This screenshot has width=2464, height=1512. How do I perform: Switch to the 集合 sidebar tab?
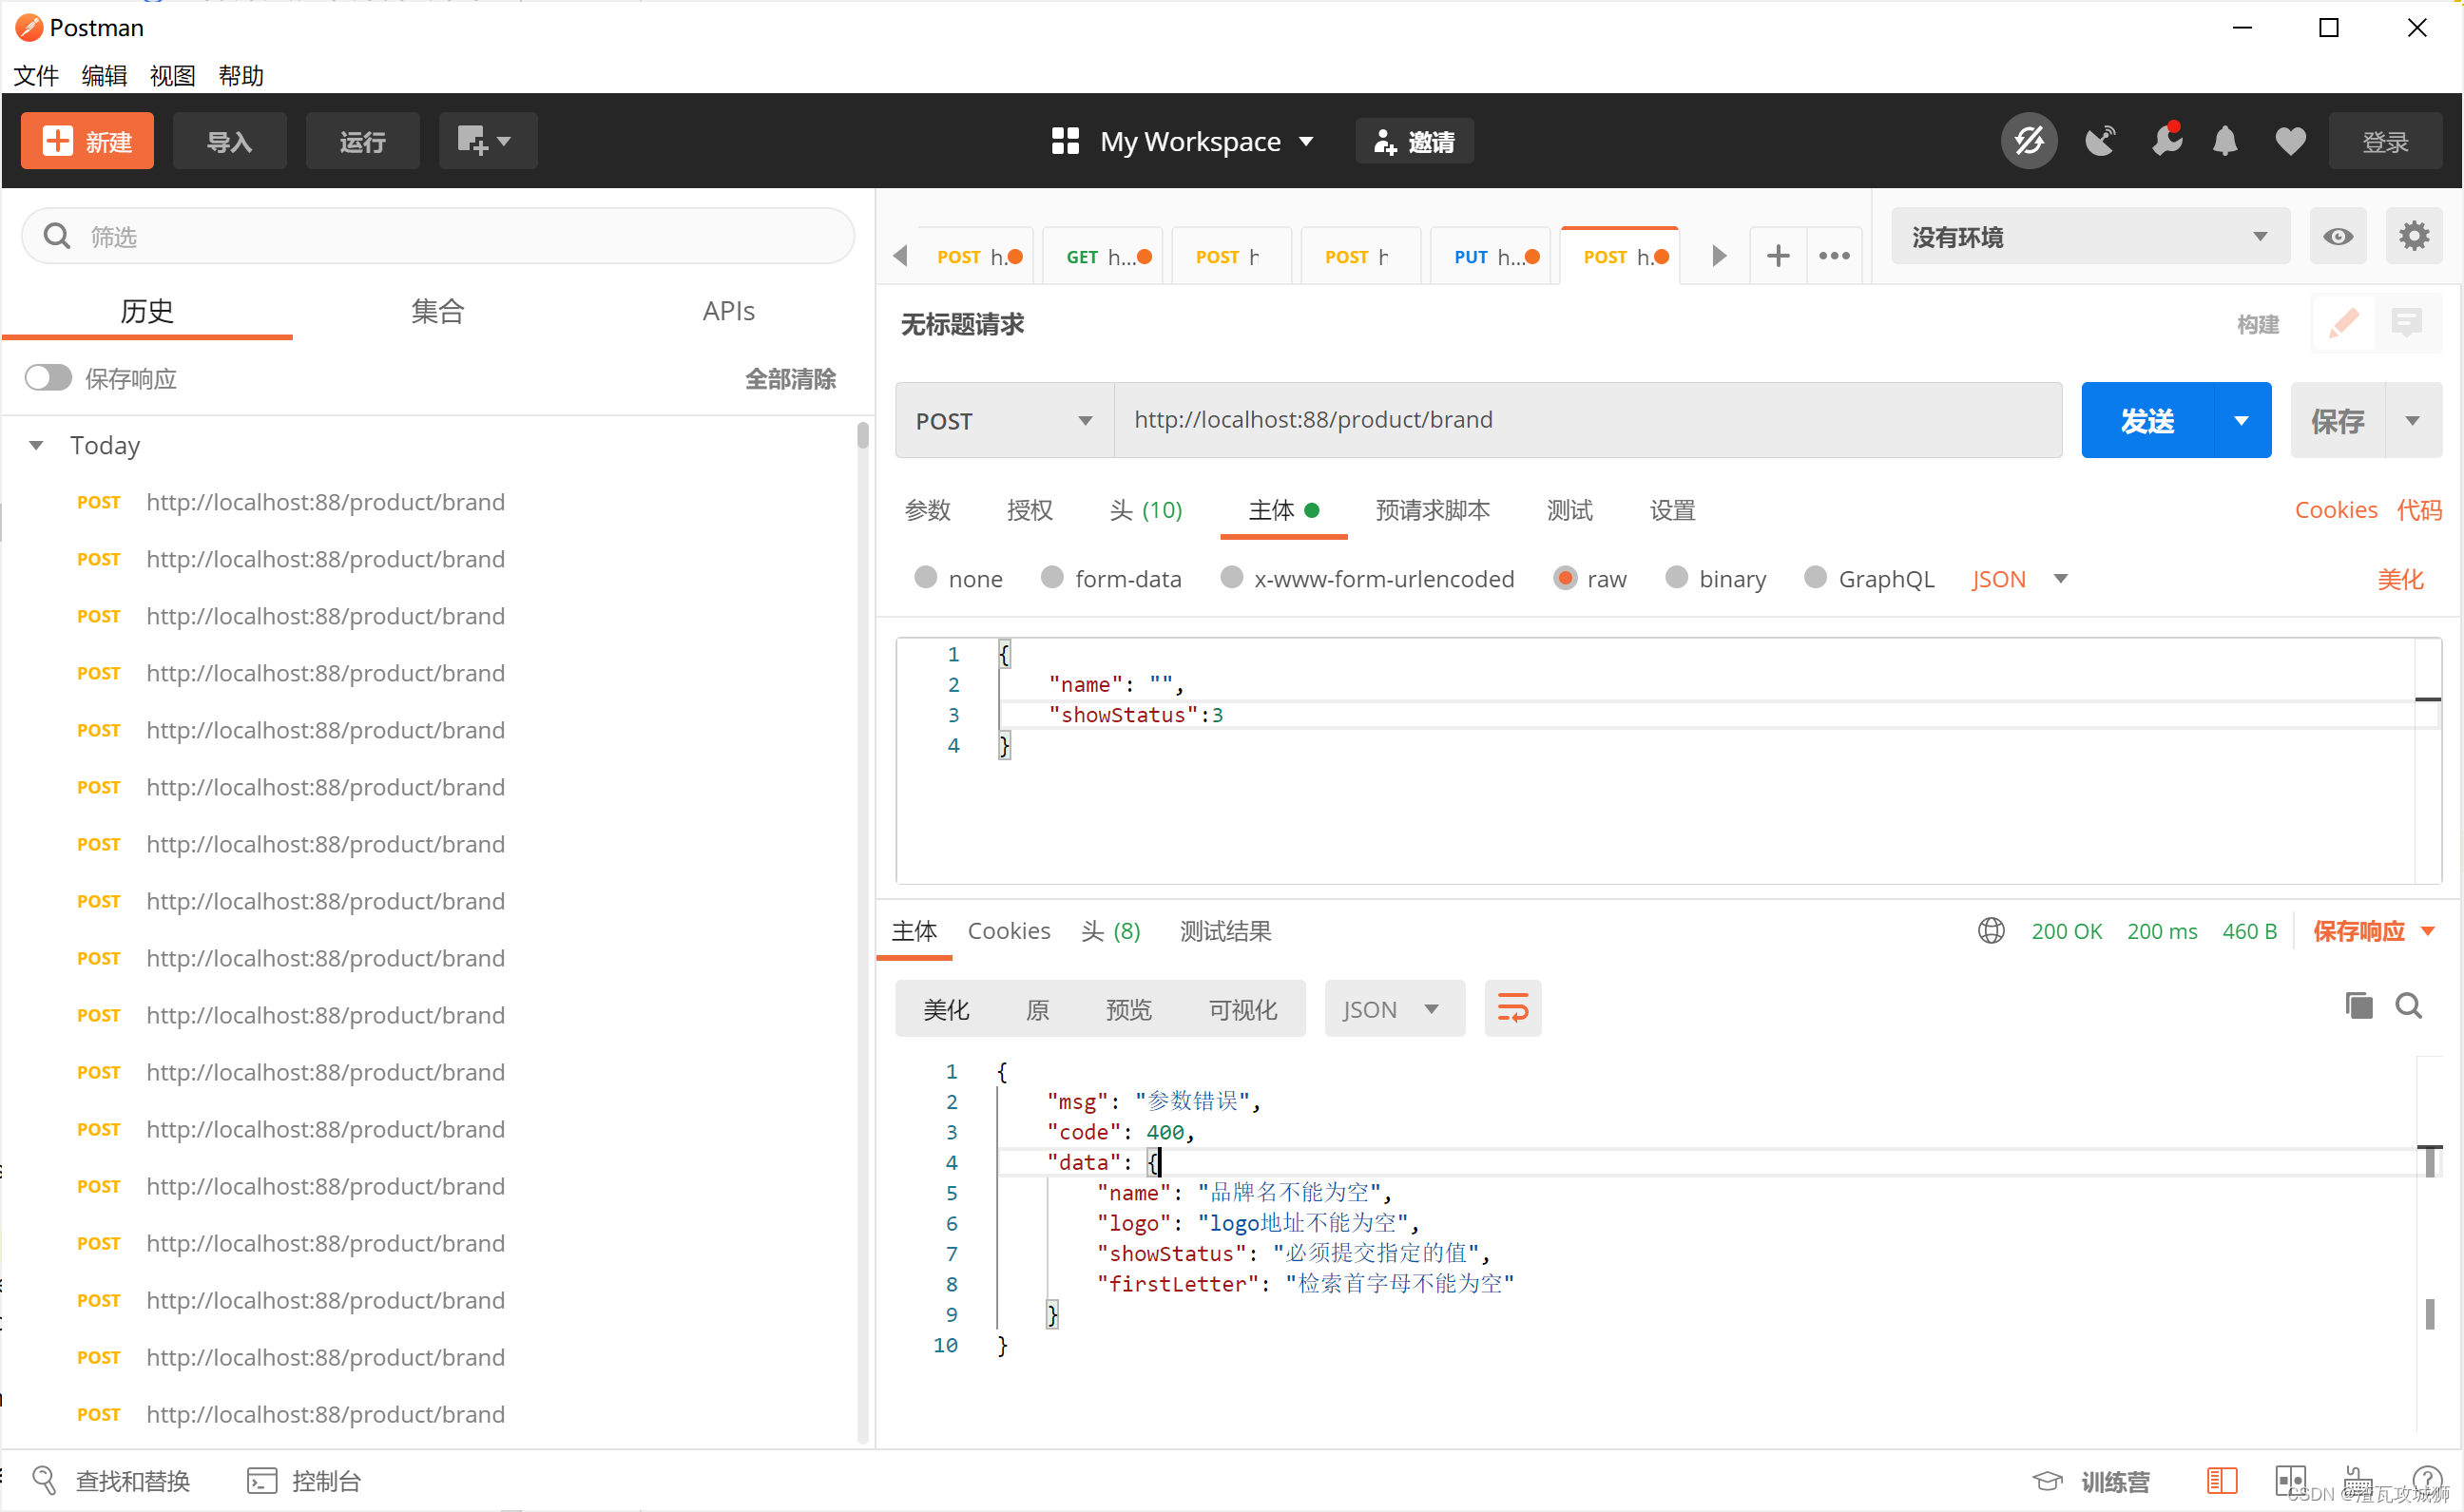pos(437,311)
